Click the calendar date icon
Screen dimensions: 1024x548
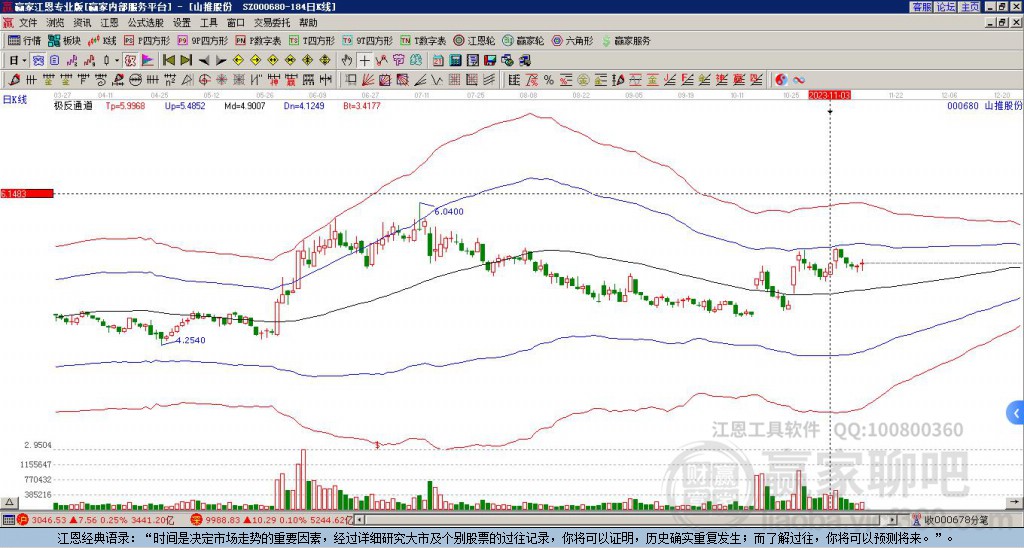click(438, 61)
